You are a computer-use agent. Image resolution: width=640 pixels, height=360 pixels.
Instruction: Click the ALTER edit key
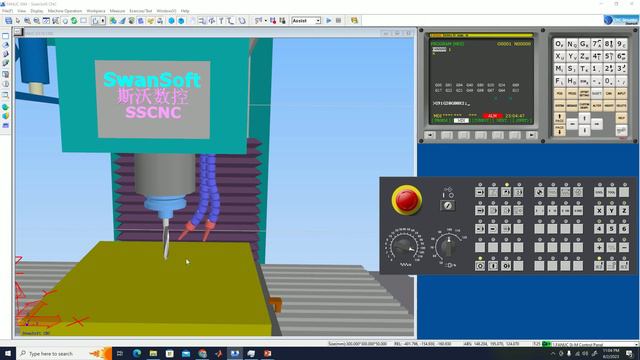597,106
